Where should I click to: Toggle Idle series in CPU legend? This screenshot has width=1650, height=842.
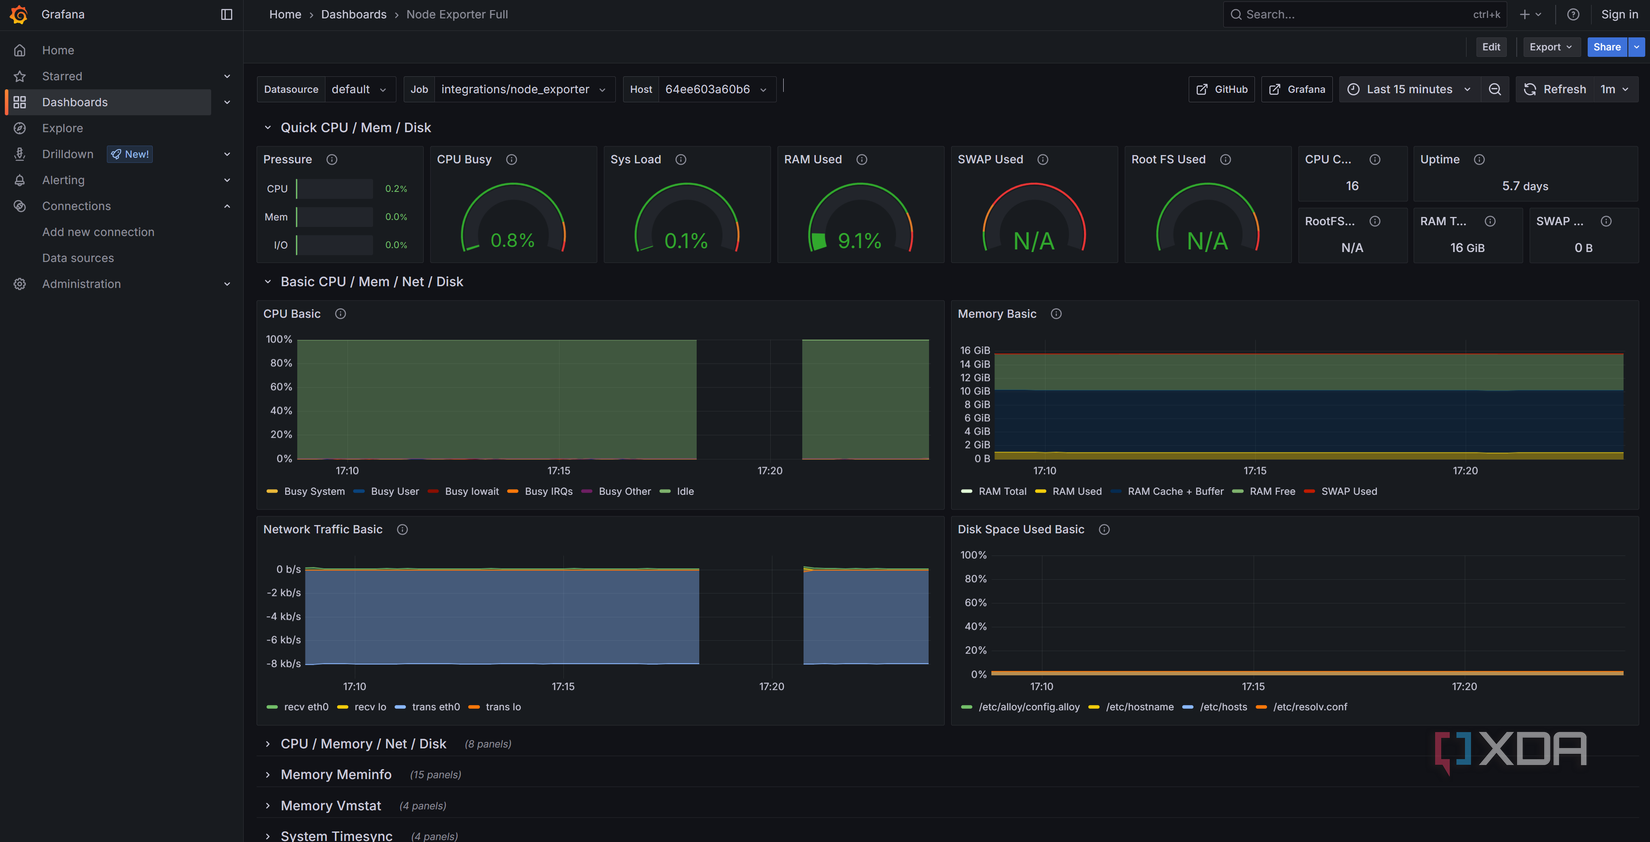(685, 491)
